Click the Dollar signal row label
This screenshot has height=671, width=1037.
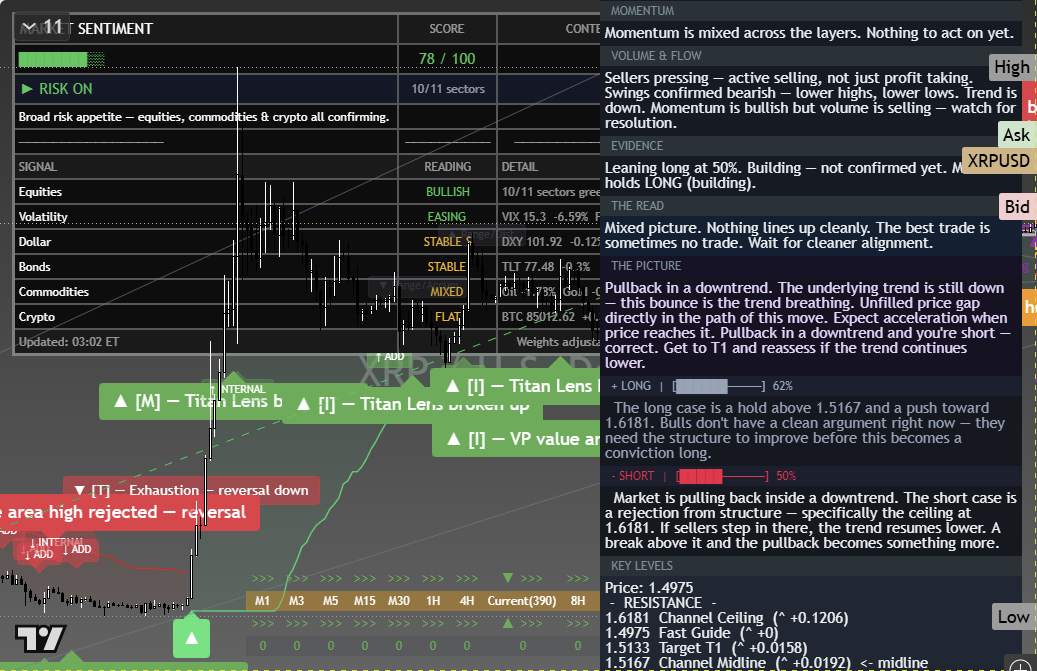click(x=34, y=242)
